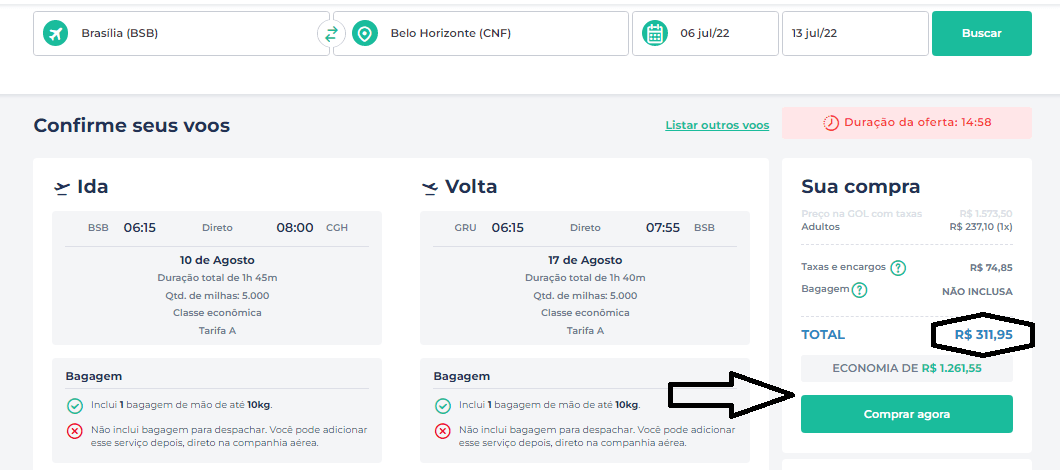
Task: Click the help icon next to Bagagem
Action: click(859, 290)
